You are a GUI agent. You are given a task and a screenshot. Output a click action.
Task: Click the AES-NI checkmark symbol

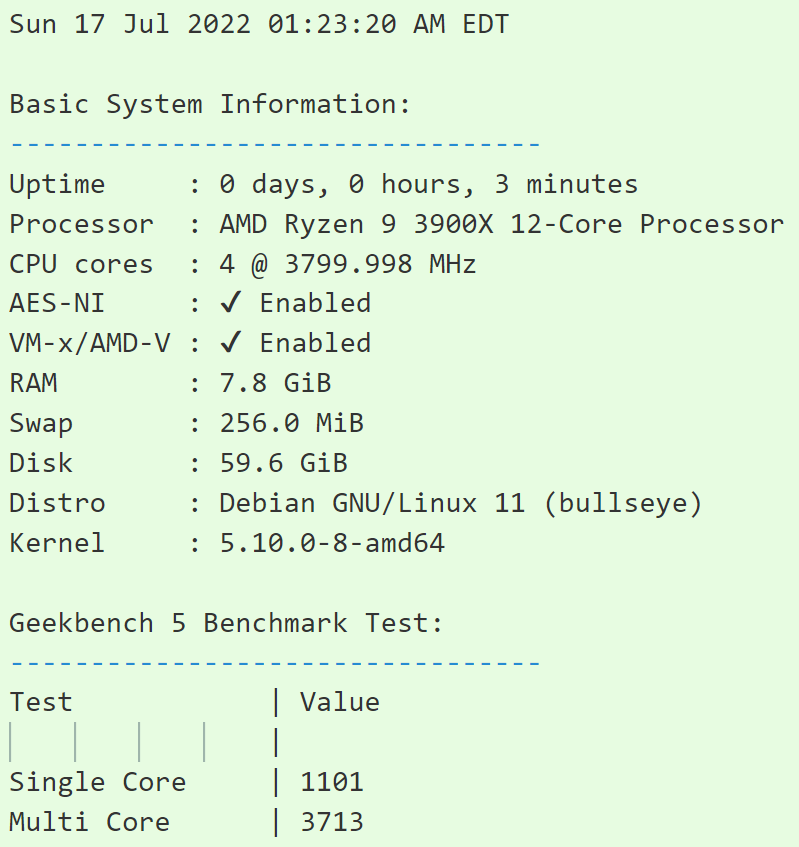coord(231,304)
